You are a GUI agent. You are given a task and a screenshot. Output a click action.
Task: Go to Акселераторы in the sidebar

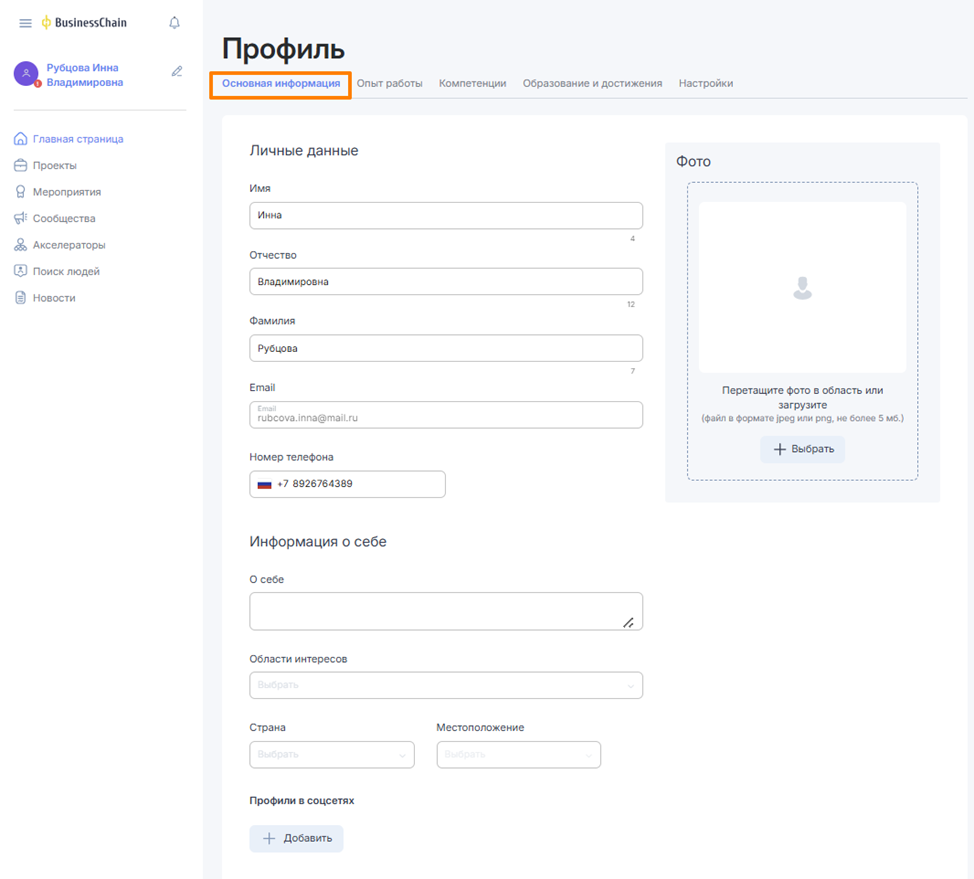[x=68, y=245]
